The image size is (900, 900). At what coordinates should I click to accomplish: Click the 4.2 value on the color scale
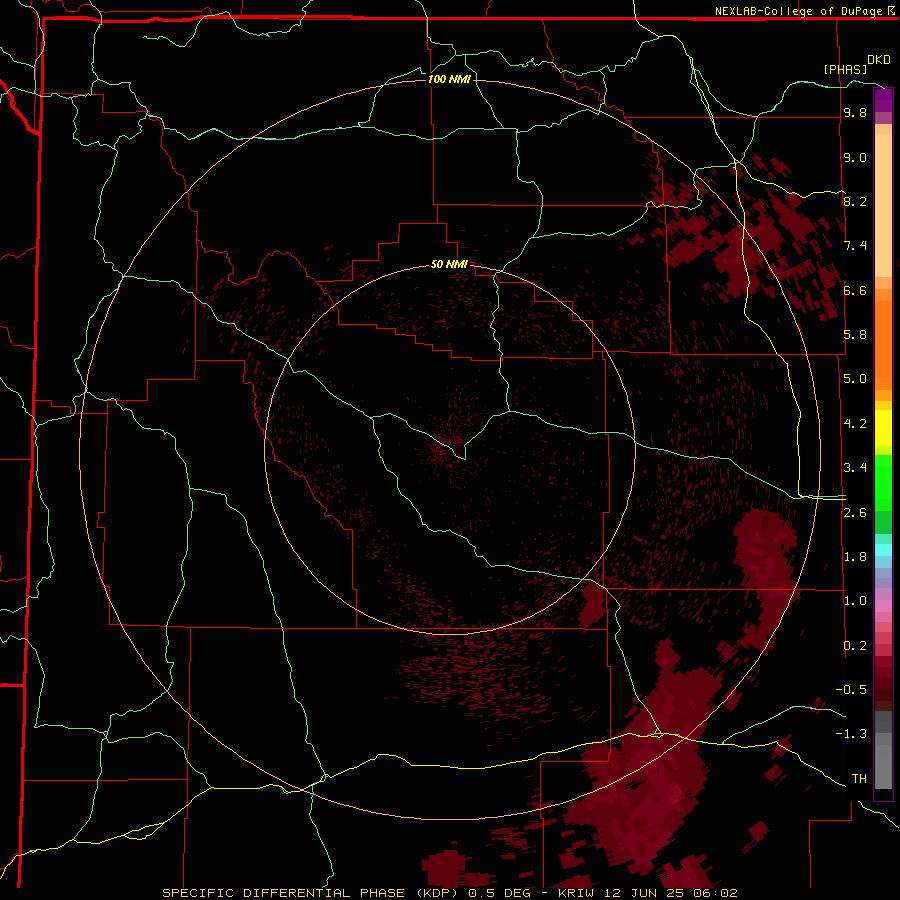coord(855,424)
